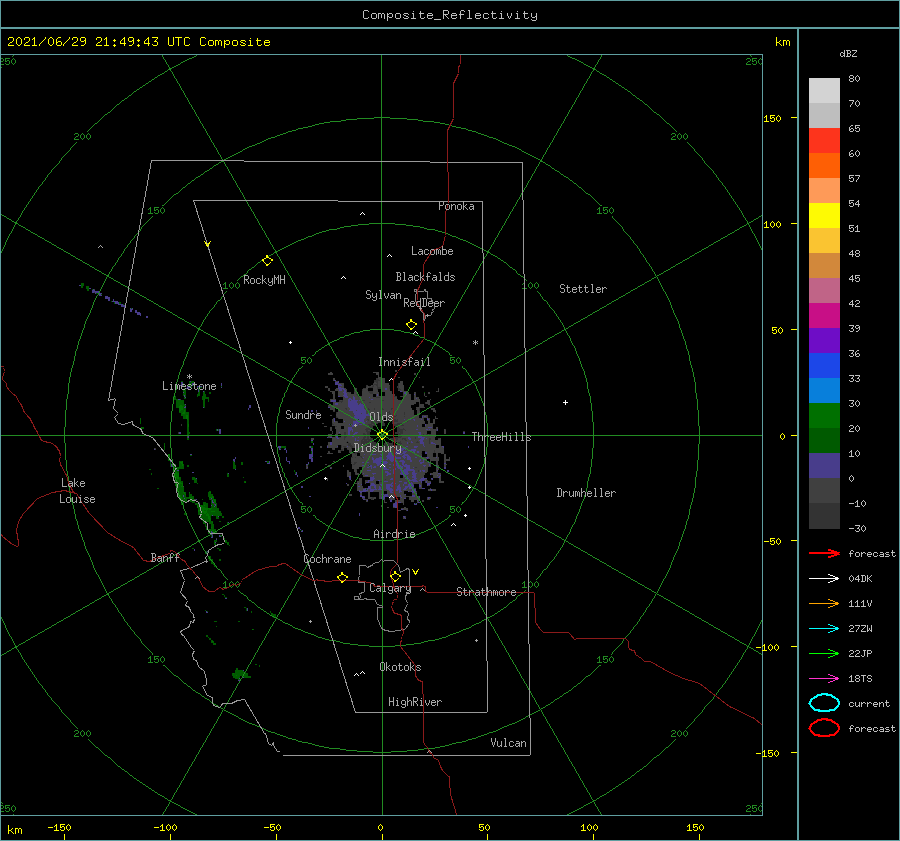This screenshot has width=900, height=841.
Task: Click the Vulcan town label
Action: pos(508,743)
